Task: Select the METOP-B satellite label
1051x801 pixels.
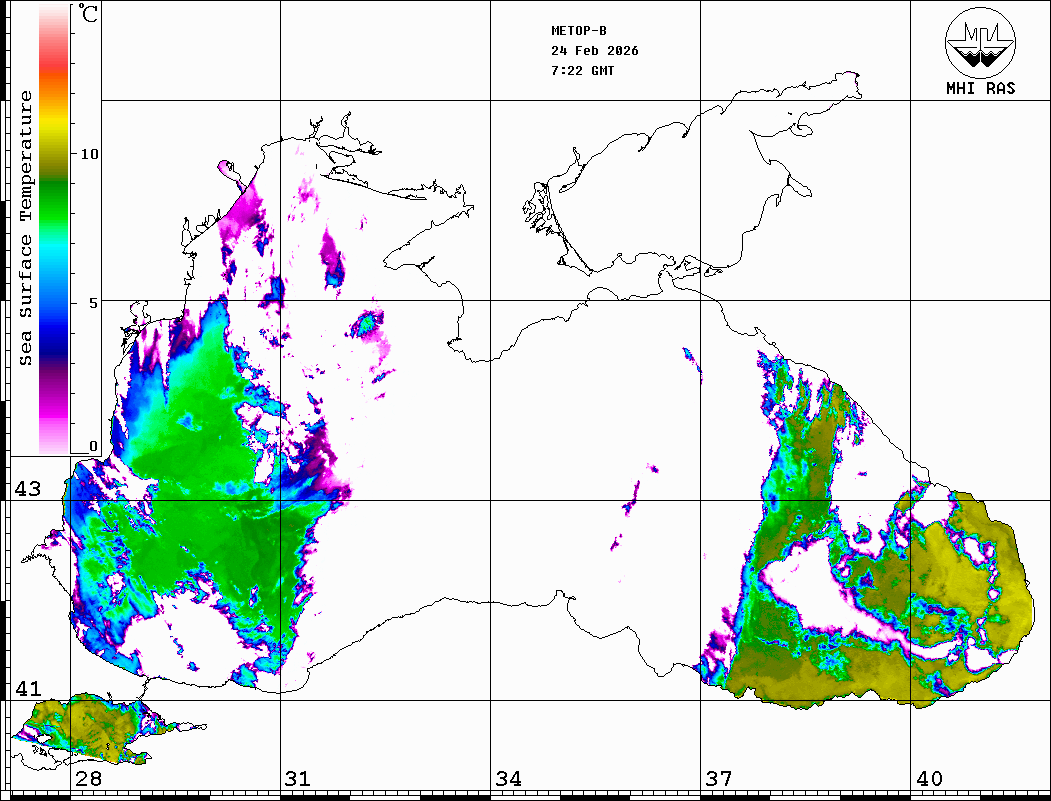Action: coord(578,30)
